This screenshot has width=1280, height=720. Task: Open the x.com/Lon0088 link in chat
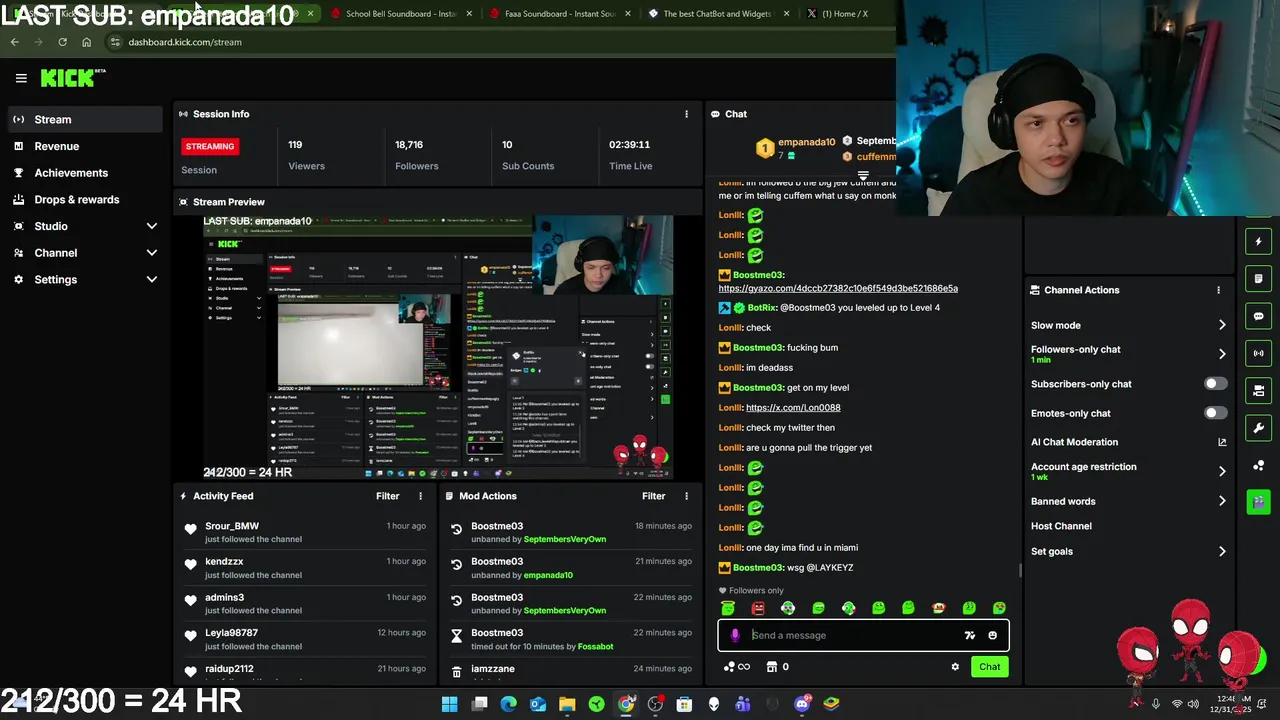793,408
